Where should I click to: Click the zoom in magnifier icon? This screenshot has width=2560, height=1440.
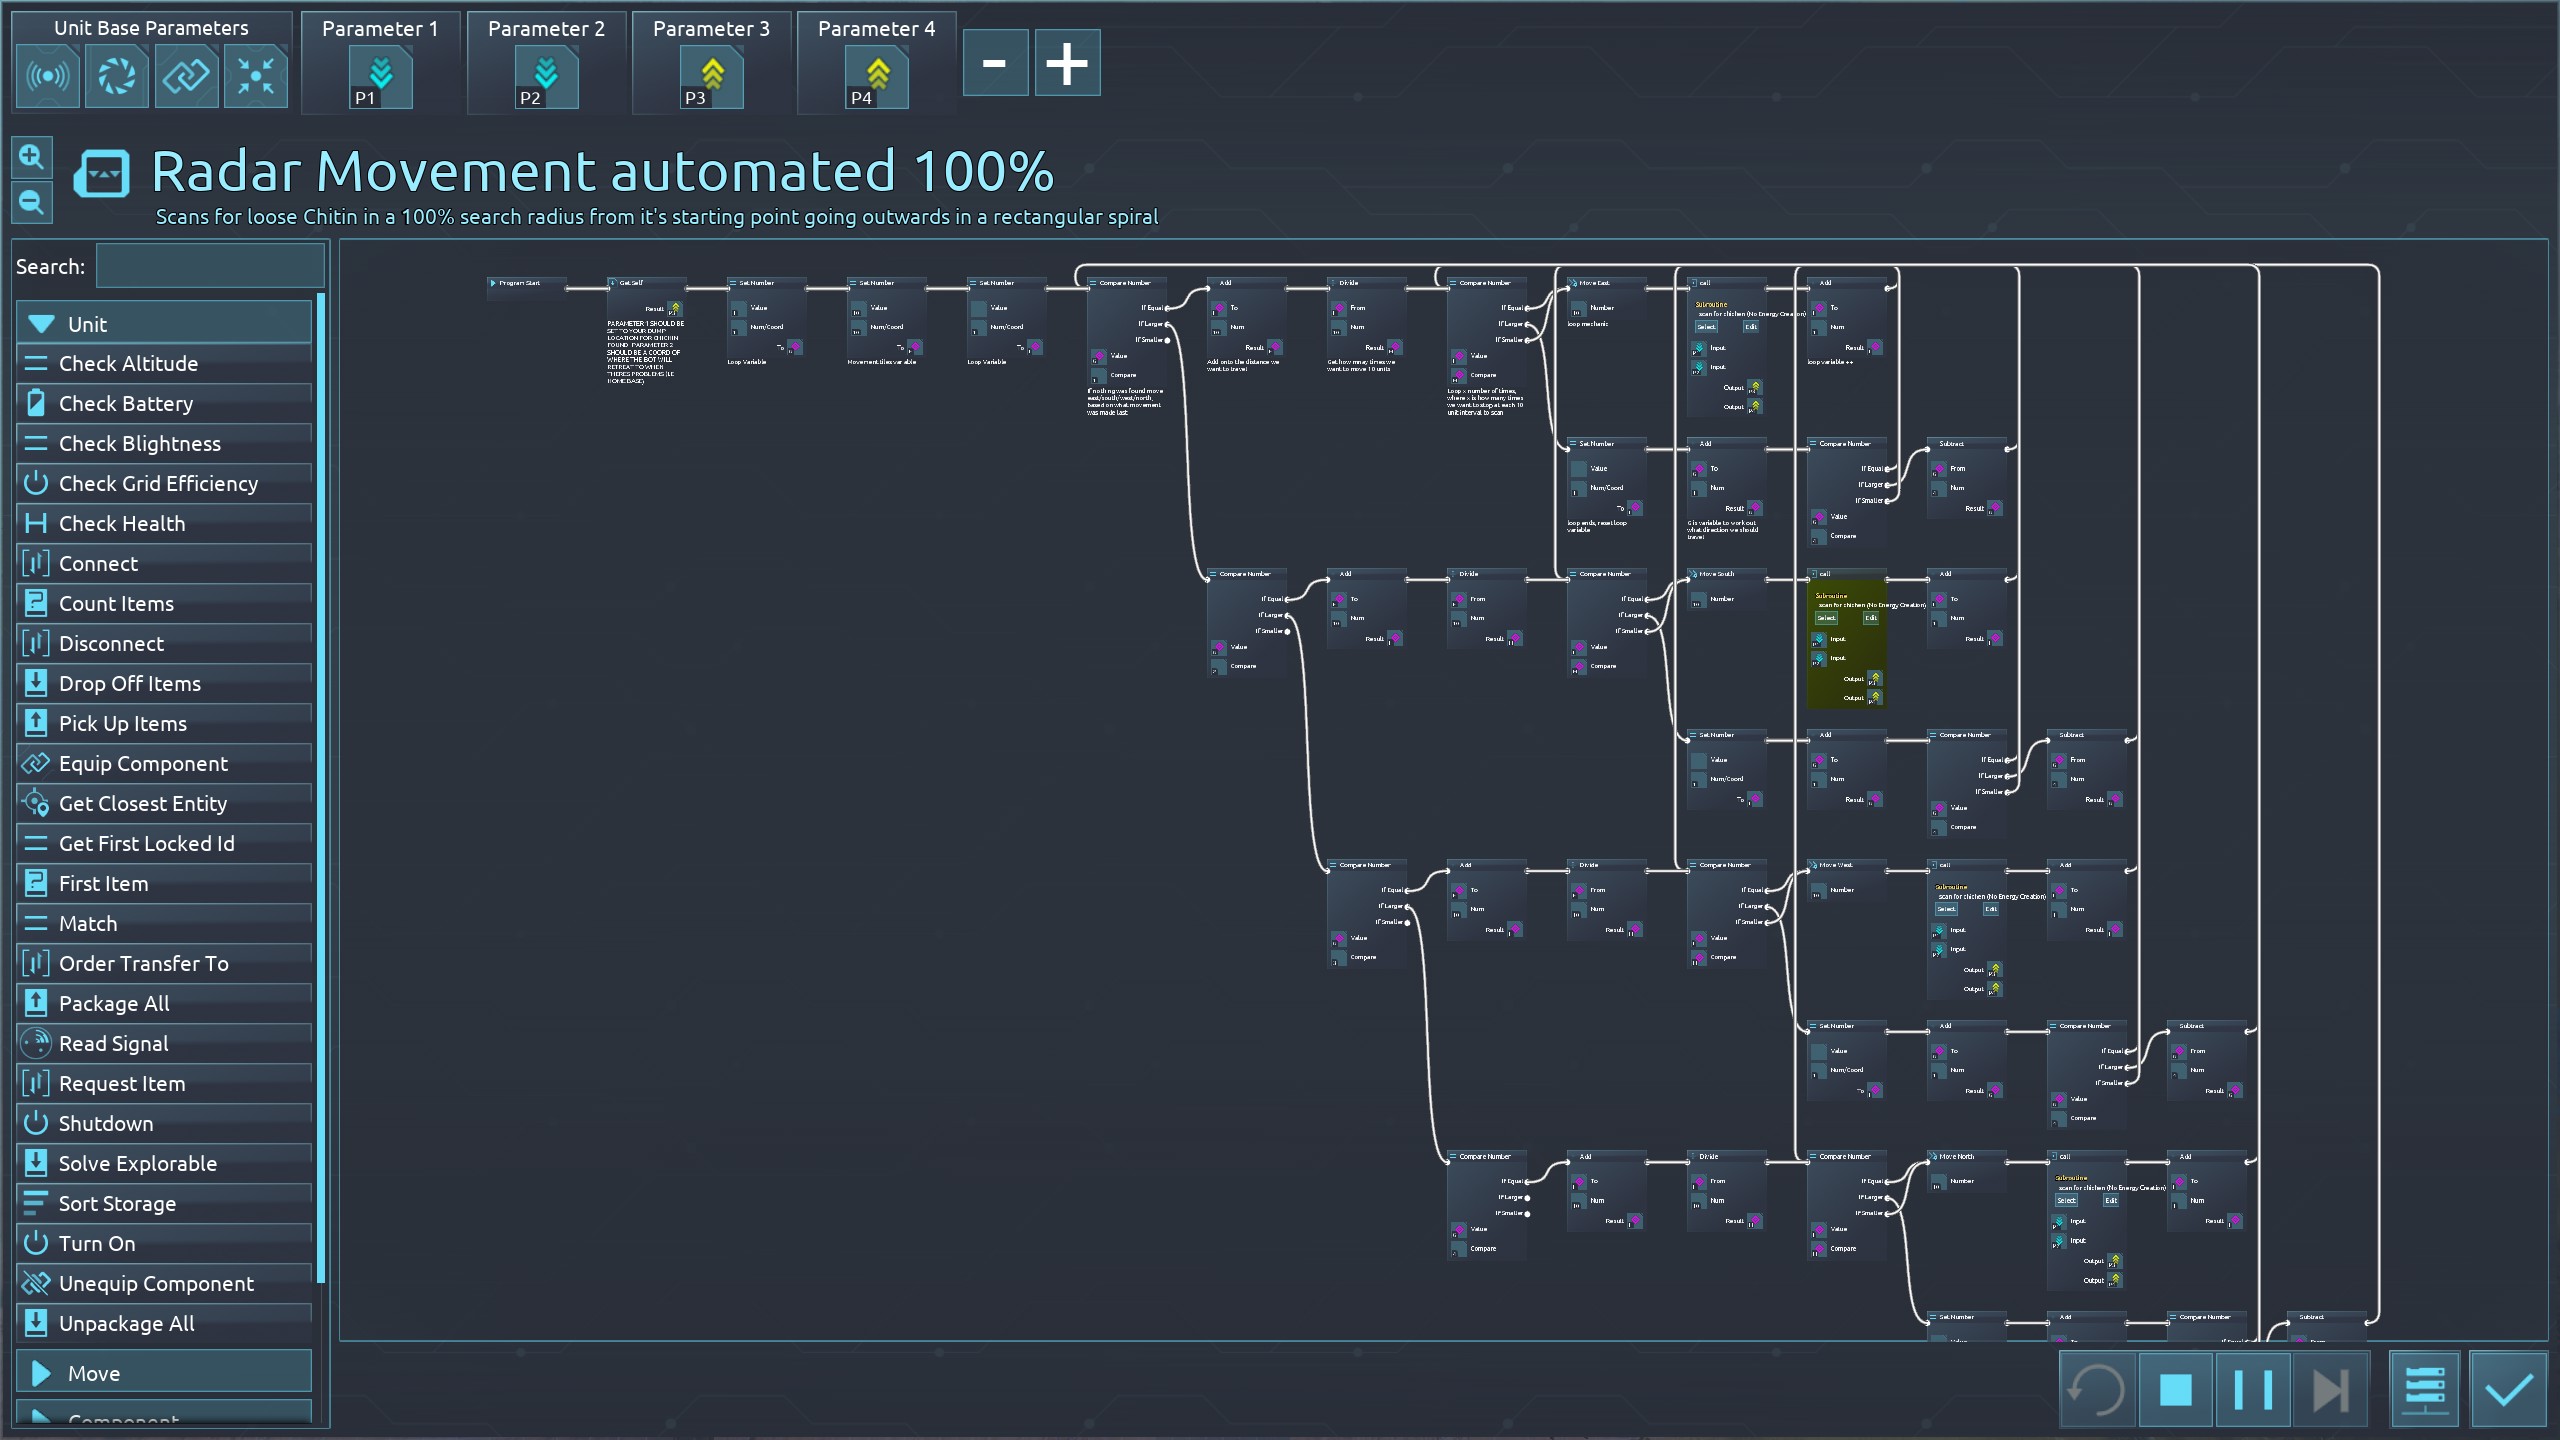click(x=31, y=157)
